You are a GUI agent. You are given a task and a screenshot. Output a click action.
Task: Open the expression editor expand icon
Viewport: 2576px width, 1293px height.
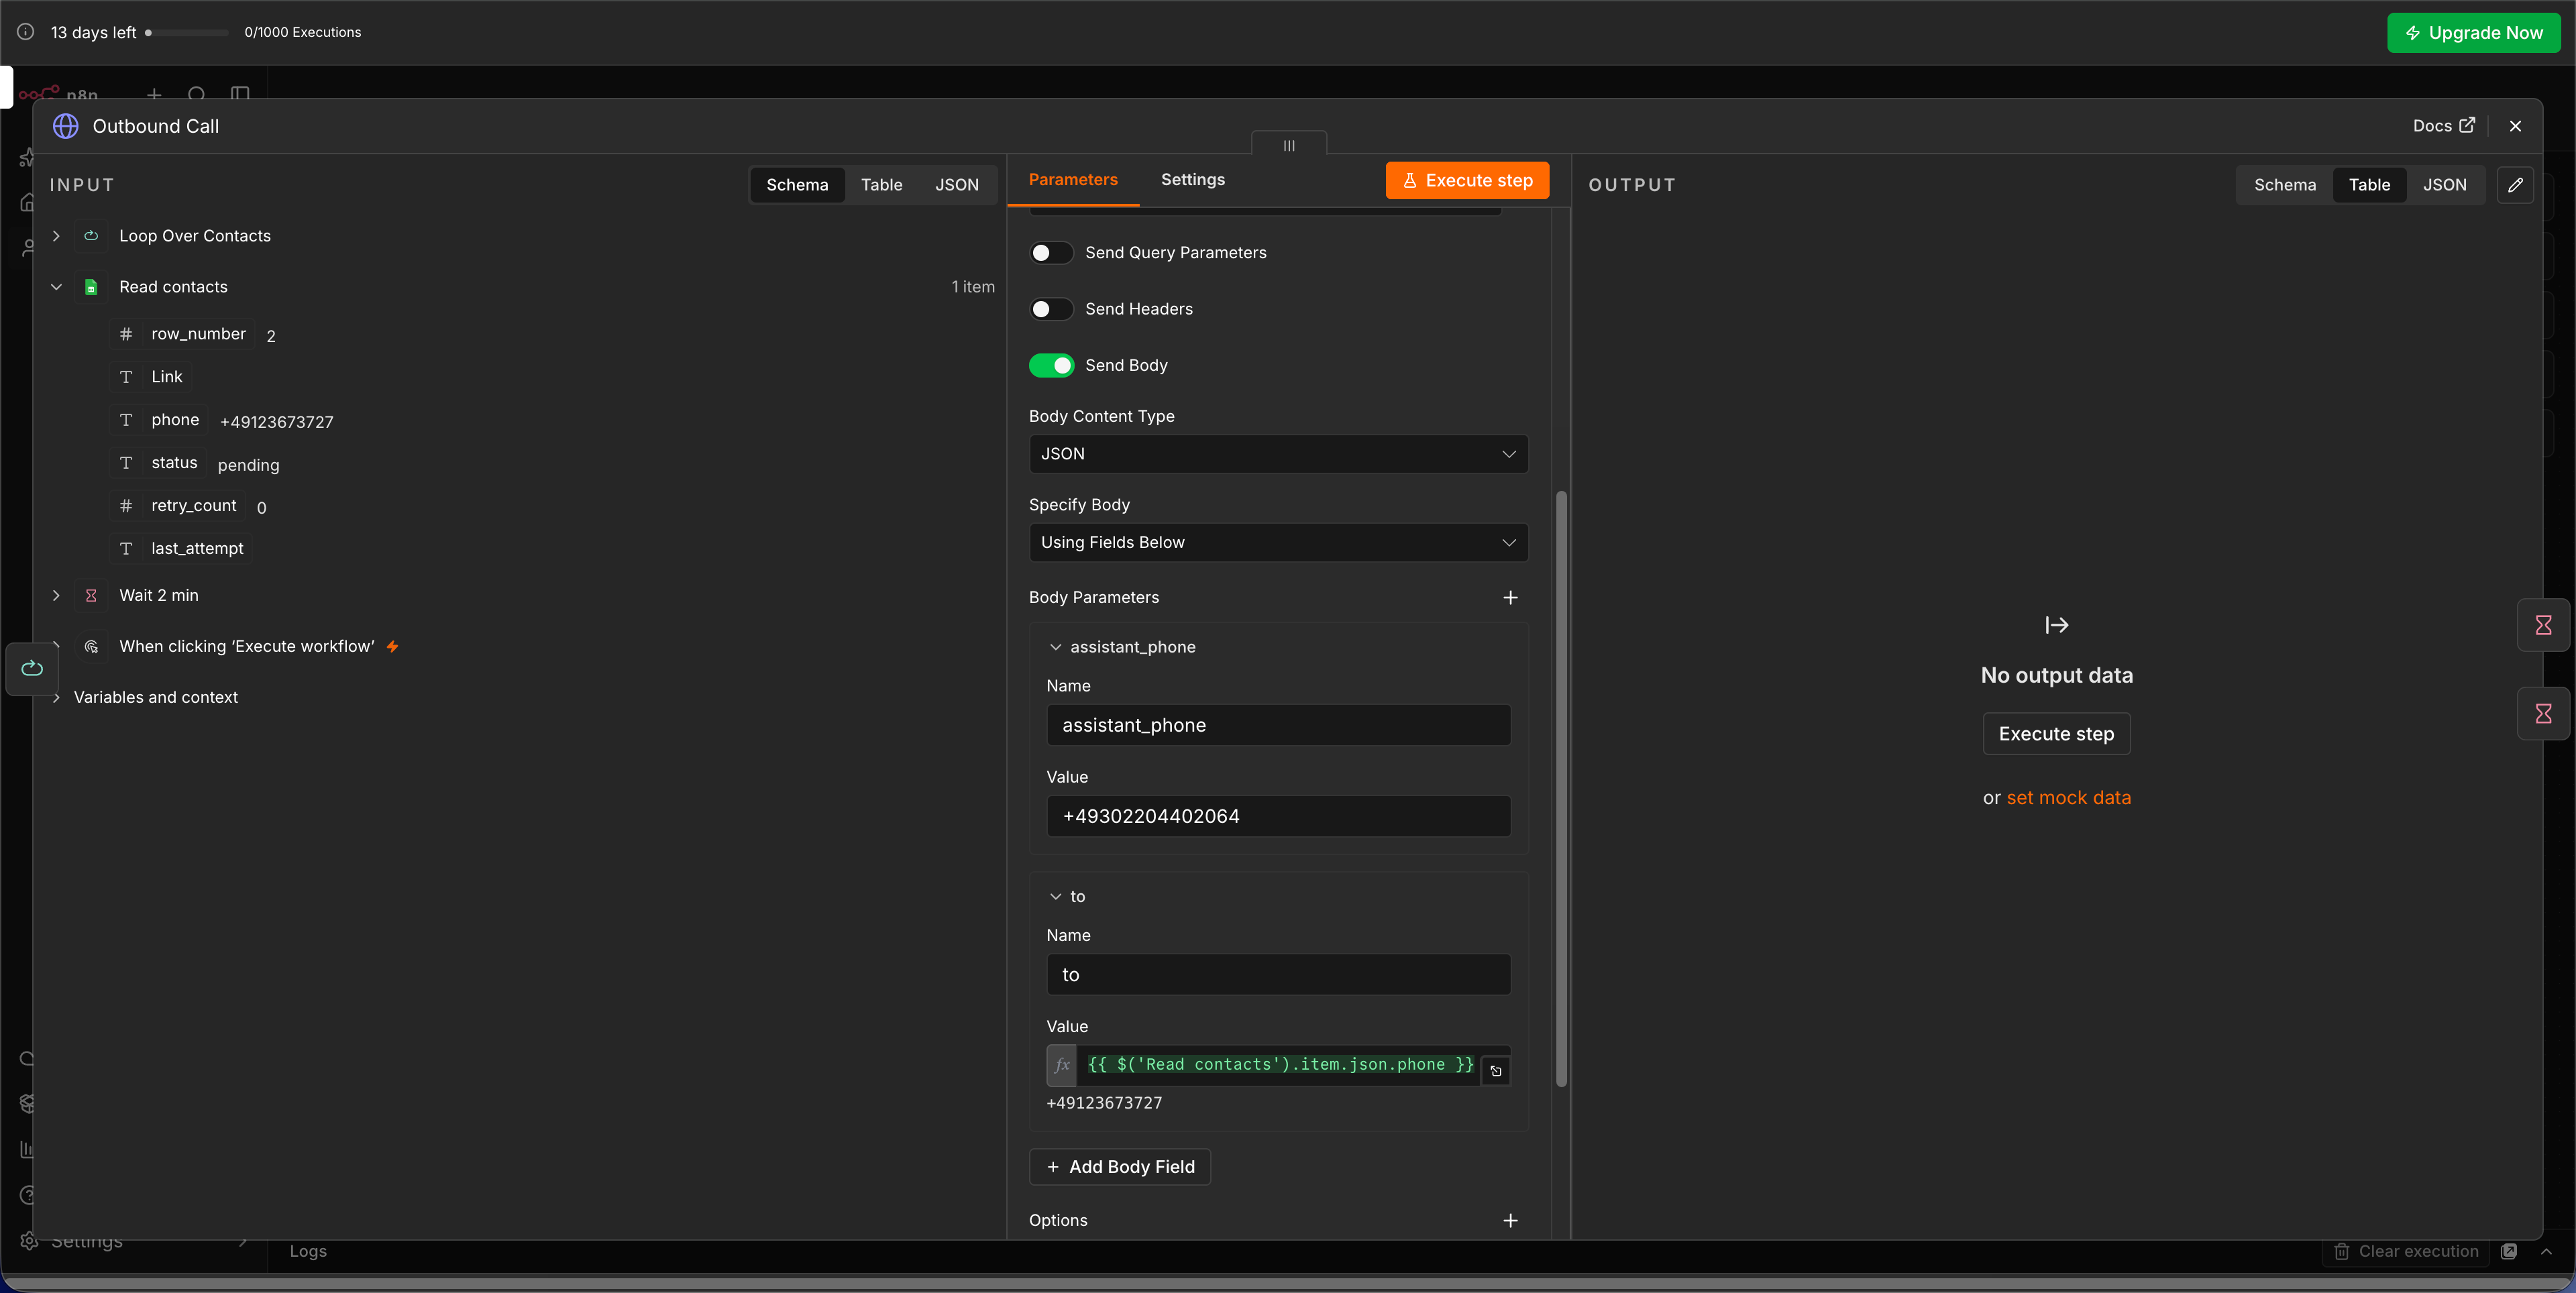[1496, 1071]
